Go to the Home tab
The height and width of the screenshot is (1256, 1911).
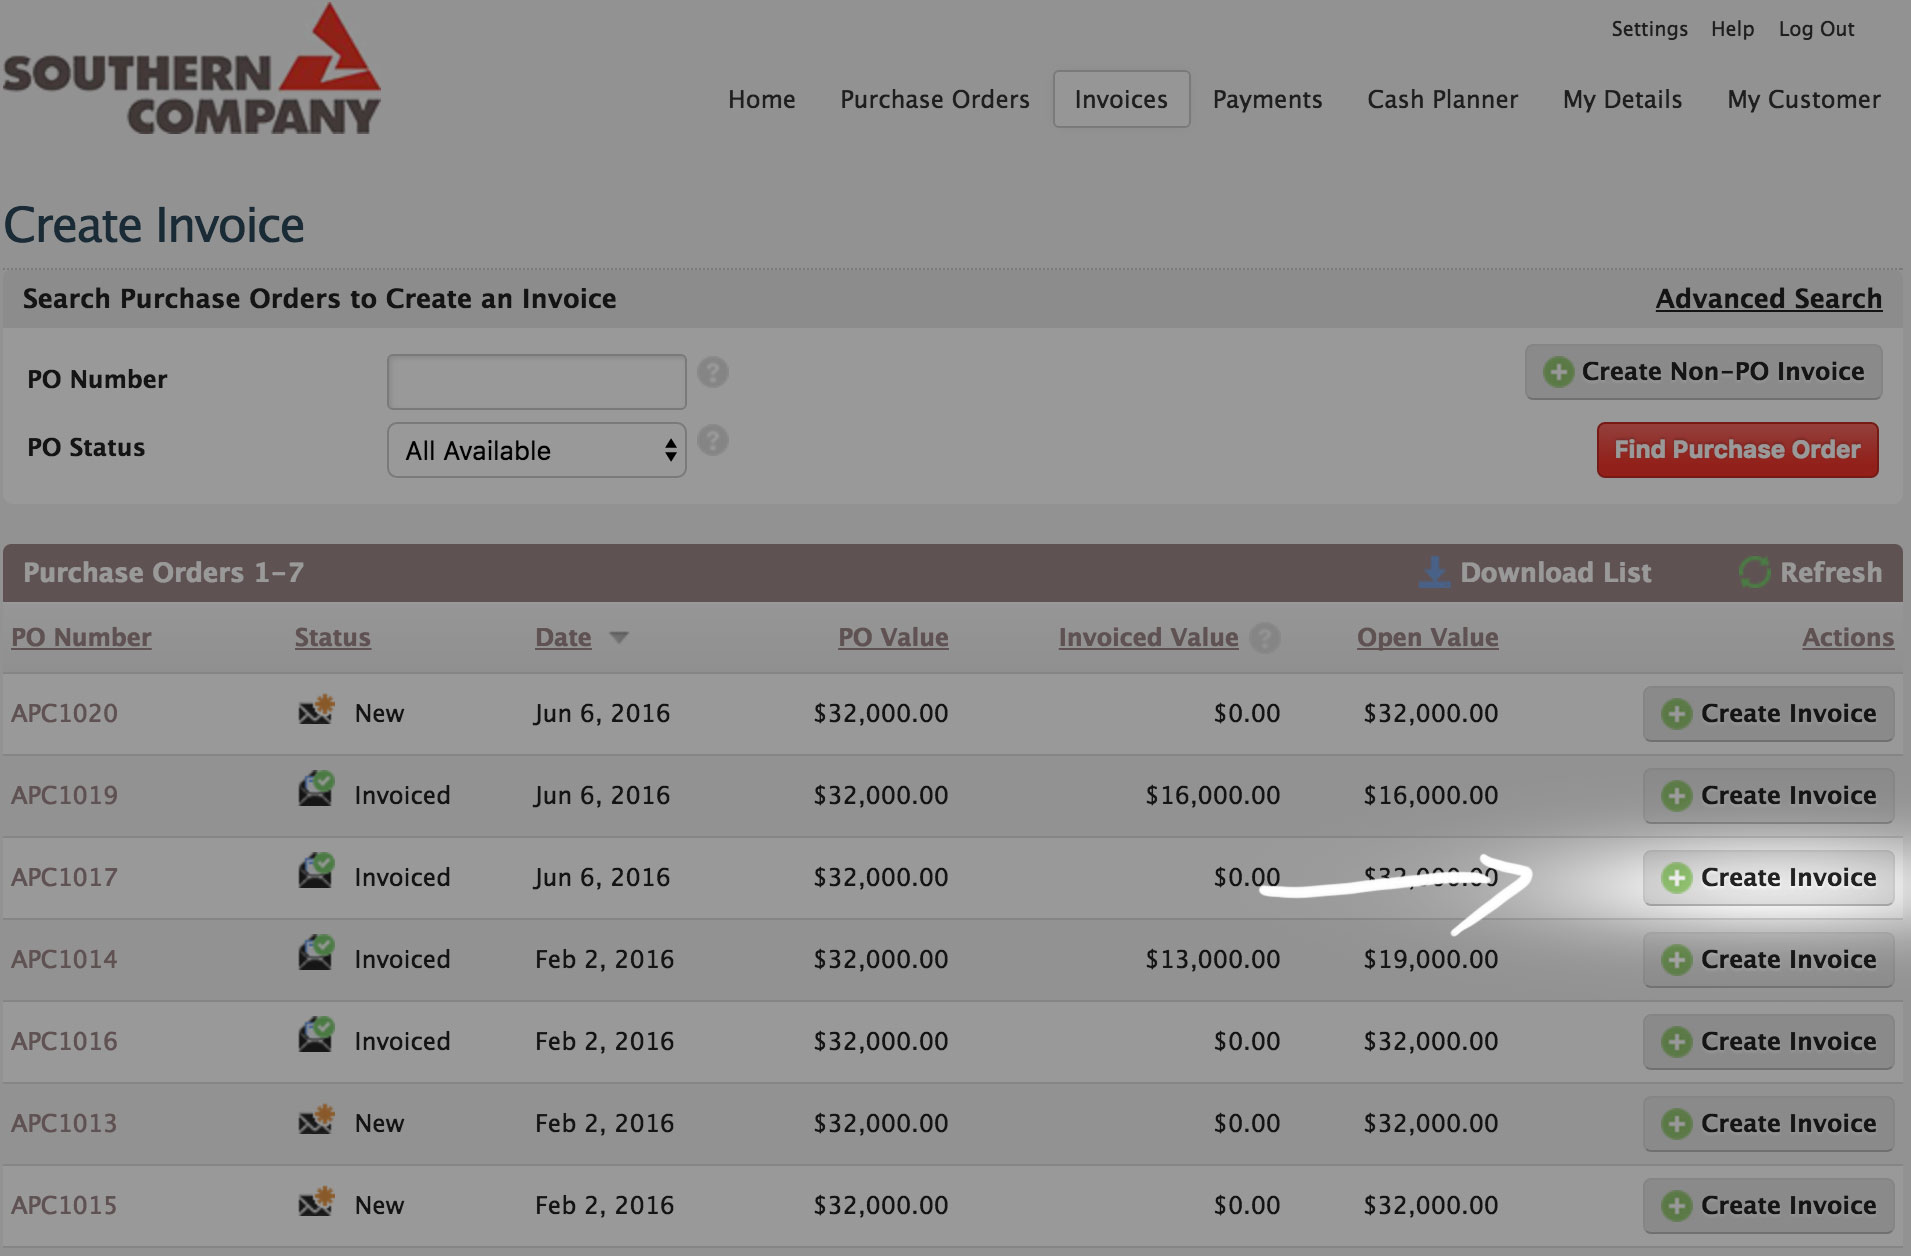point(762,99)
